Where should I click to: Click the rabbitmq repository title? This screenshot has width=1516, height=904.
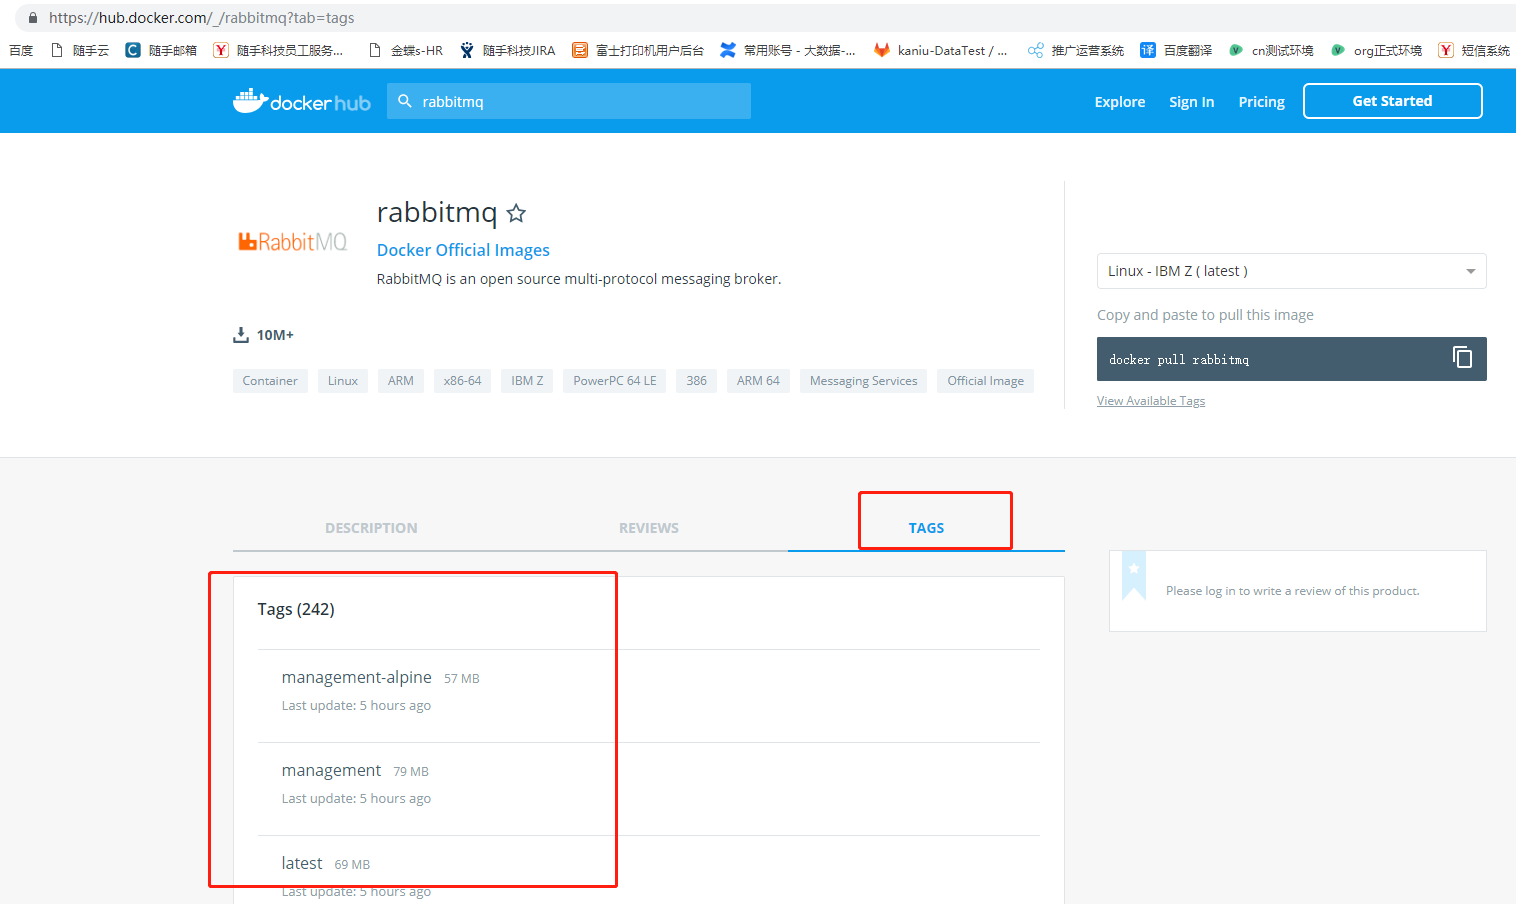[437, 212]
